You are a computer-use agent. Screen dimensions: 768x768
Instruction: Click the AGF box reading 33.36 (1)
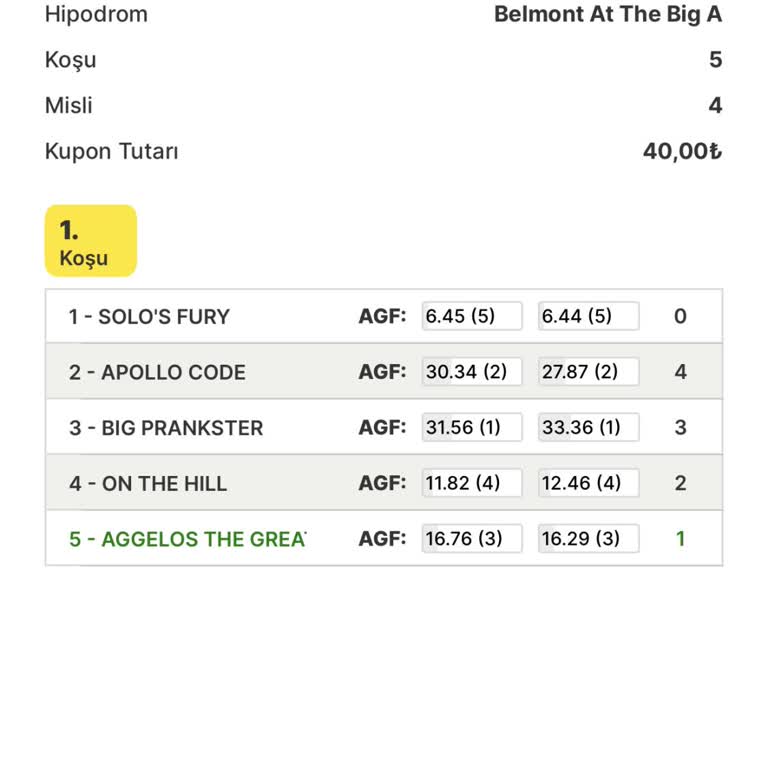588,428
